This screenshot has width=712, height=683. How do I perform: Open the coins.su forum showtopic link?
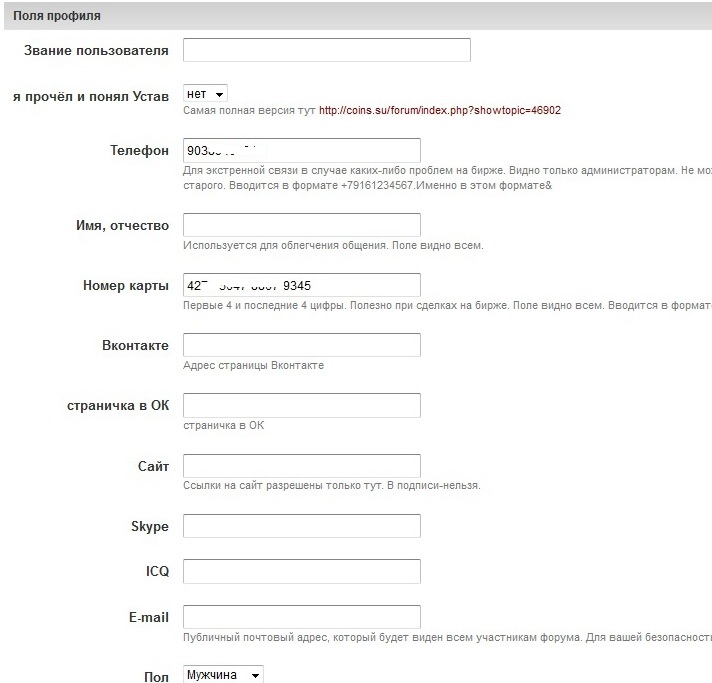point(440,111)
